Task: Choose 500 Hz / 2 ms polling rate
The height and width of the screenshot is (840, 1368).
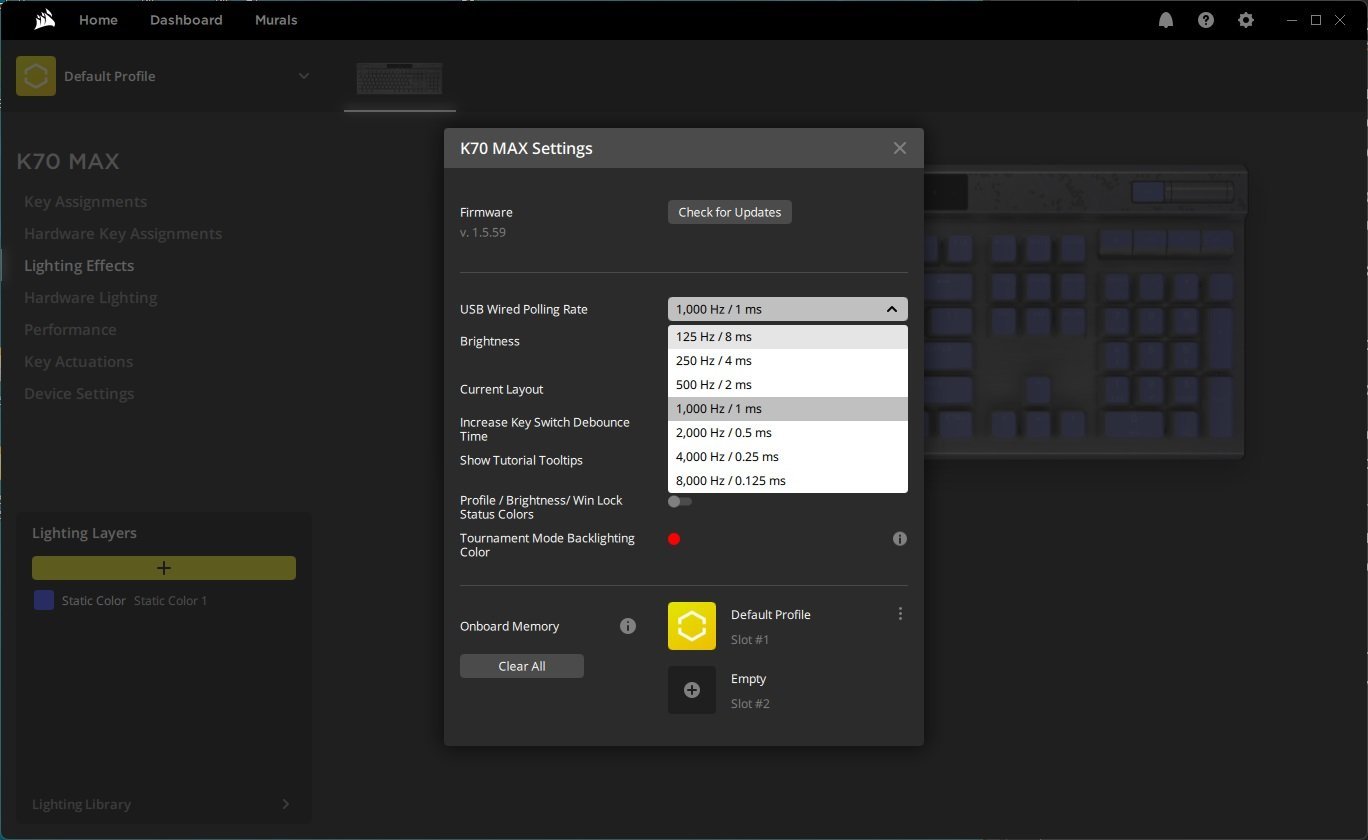Action: pos(788,385)
